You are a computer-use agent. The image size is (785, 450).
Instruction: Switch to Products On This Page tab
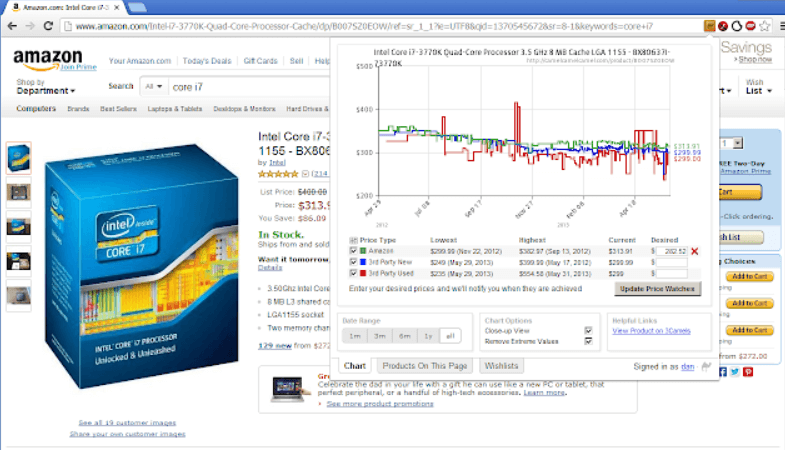click(x=425, y=366)
